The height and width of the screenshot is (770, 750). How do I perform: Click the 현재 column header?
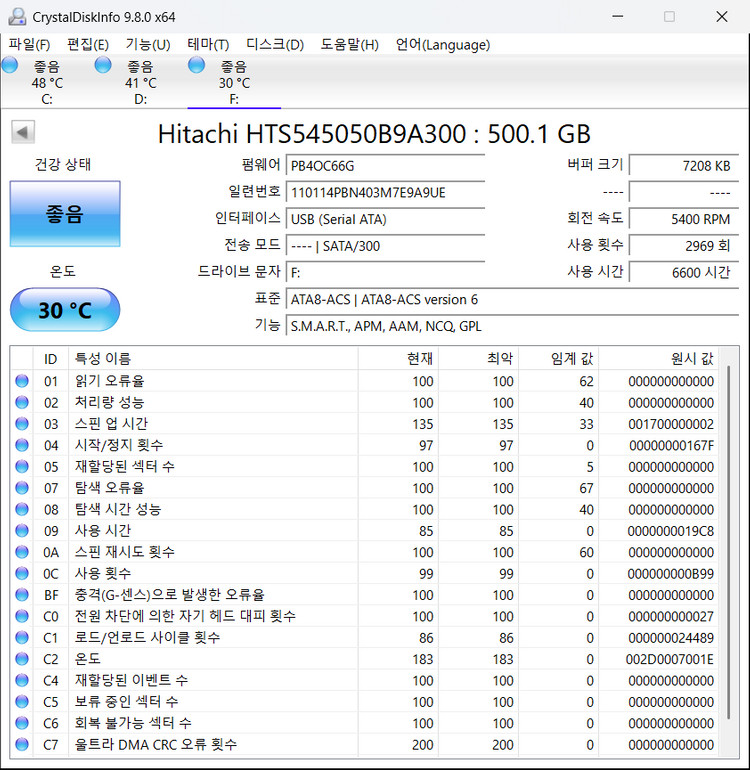(398, 358)
